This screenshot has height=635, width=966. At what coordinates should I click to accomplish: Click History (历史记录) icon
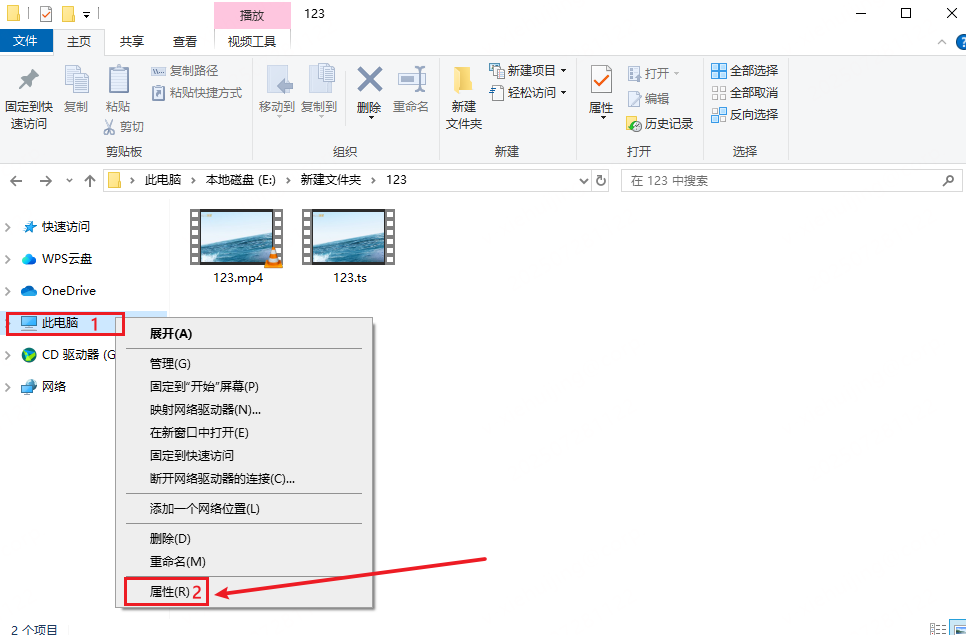tap(660, 124)
